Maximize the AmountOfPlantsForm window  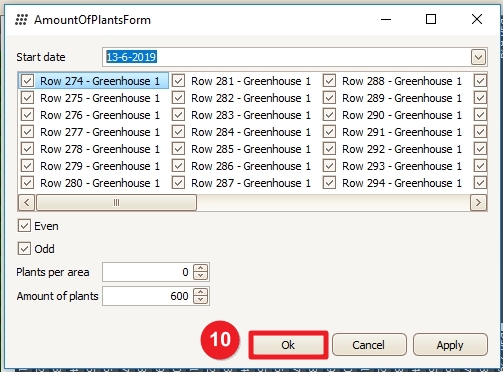click(x=431, y=19)
